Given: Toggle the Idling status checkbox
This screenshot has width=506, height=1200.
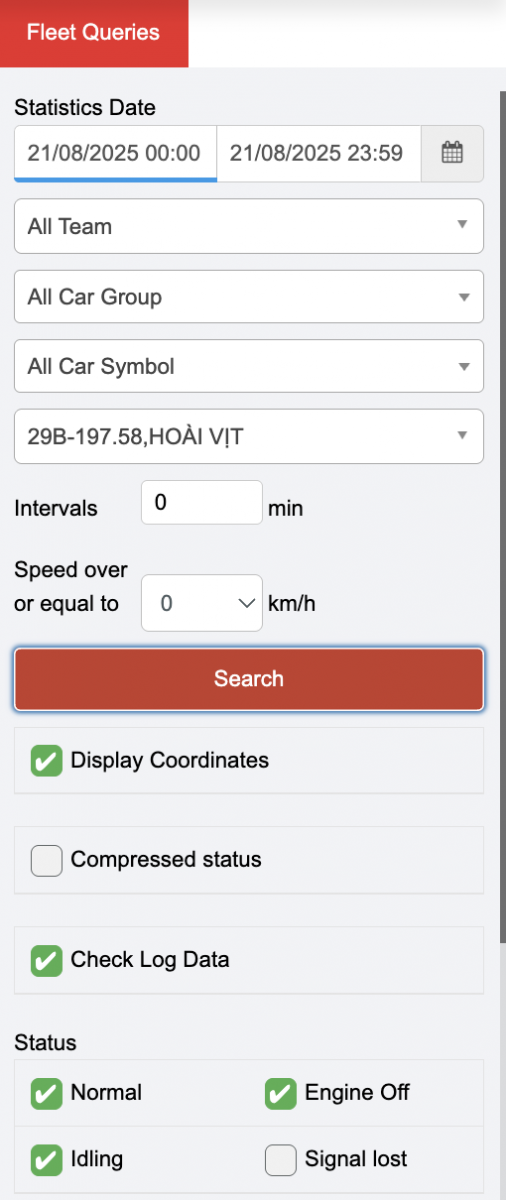Looking at the screenshot, I should (47, 1160).
